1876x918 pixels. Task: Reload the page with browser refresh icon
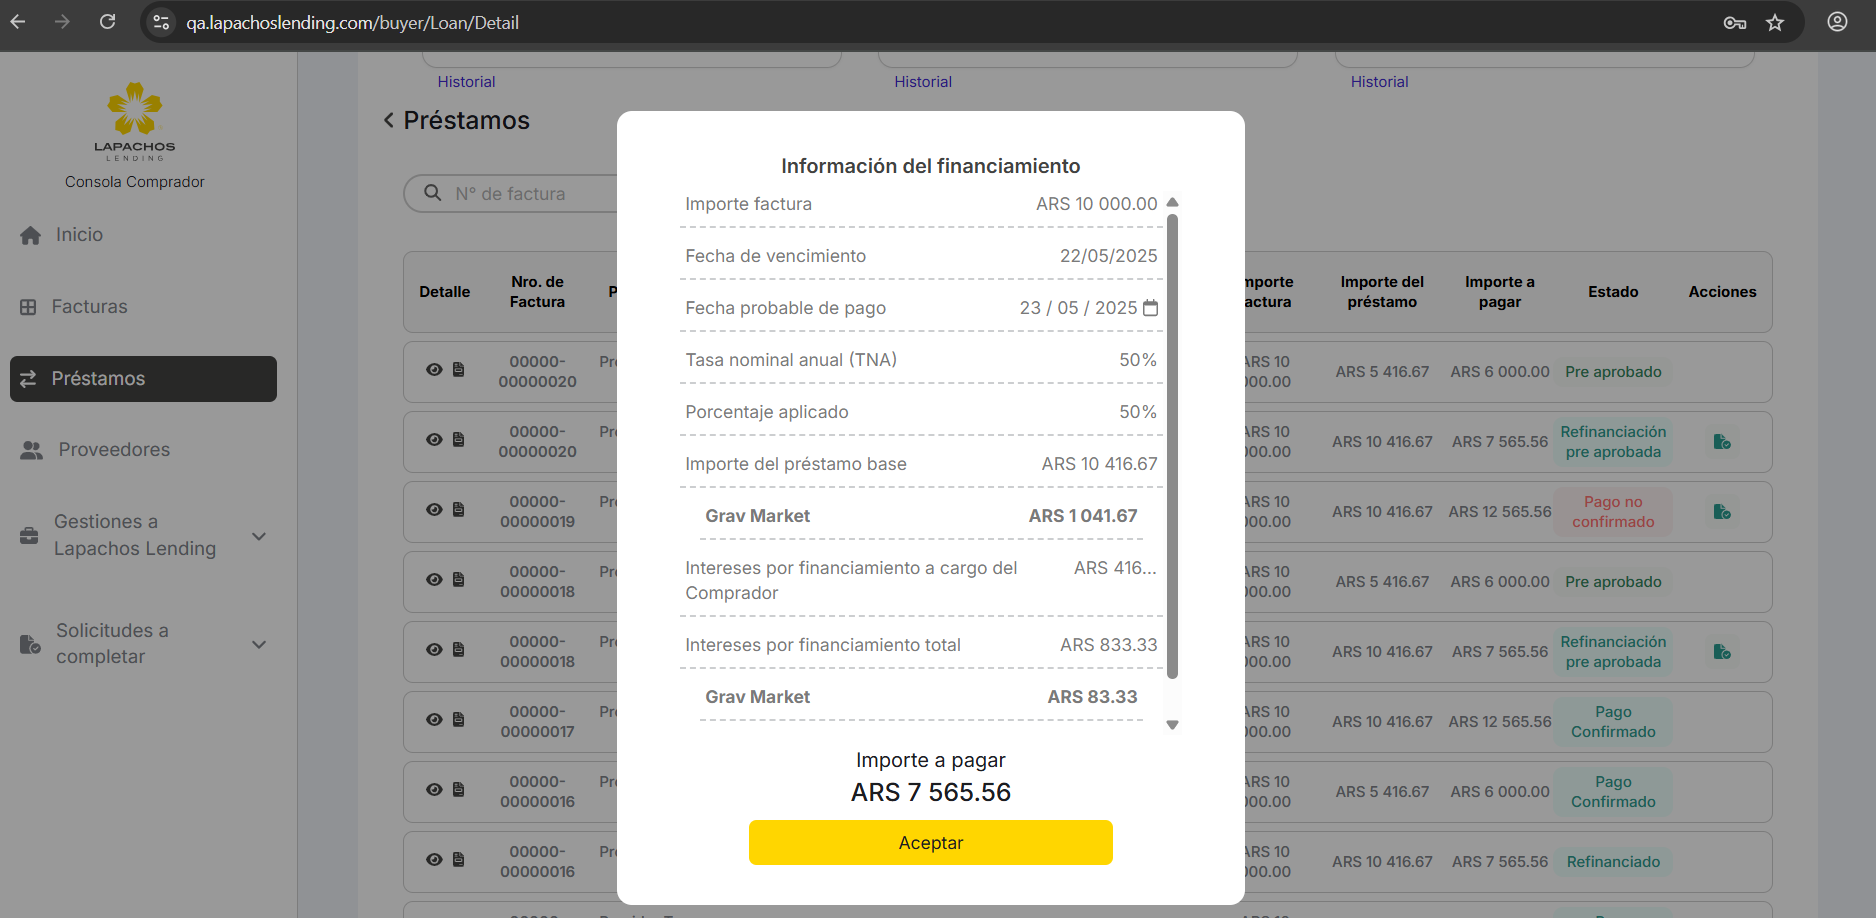pos(108,22)
